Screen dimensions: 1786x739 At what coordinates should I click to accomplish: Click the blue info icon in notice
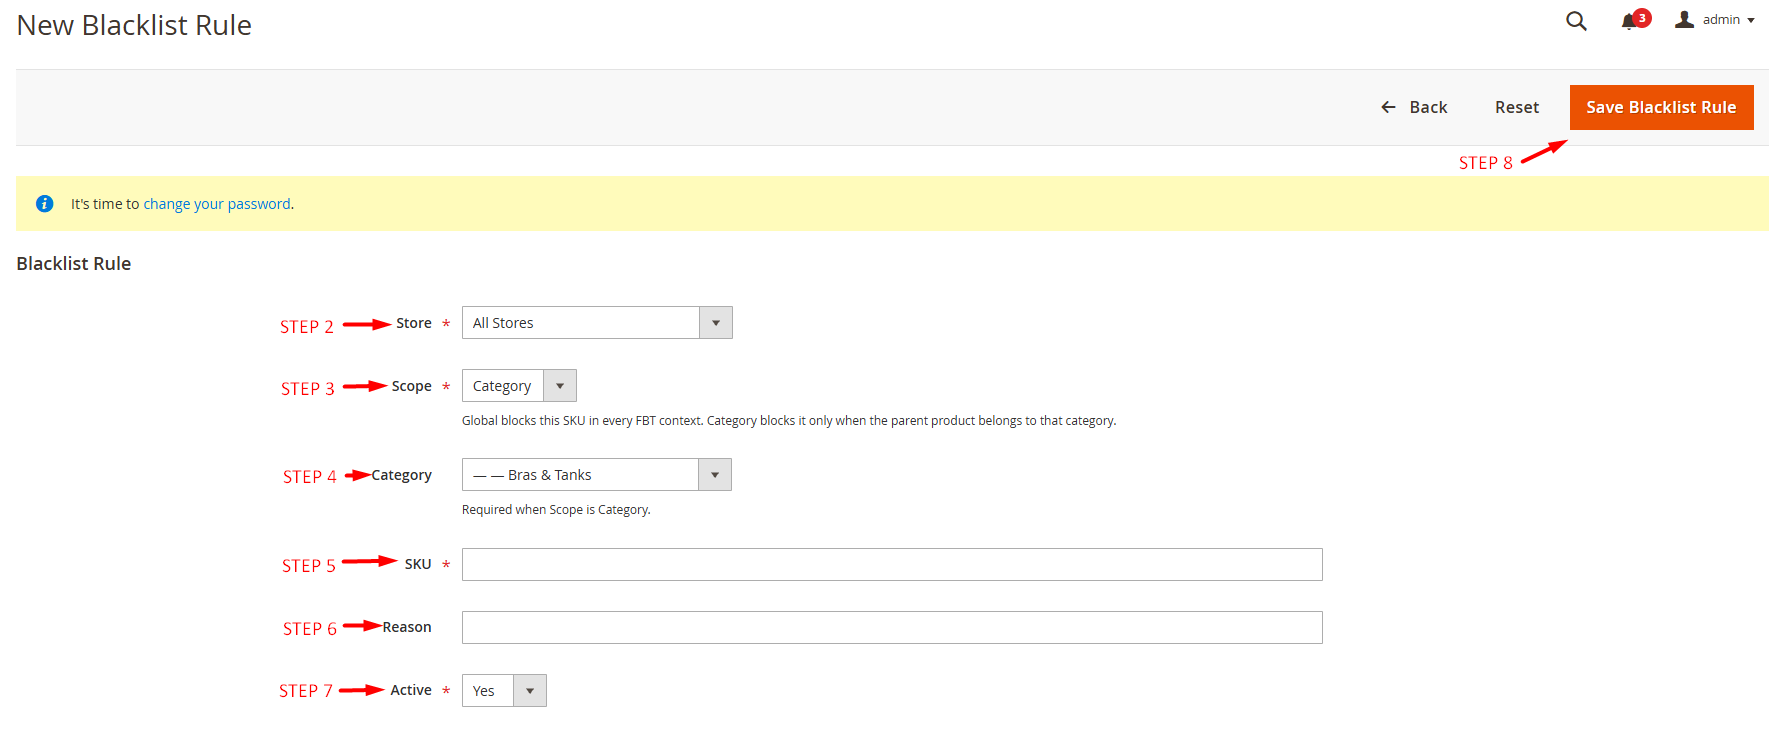(45, 204)
